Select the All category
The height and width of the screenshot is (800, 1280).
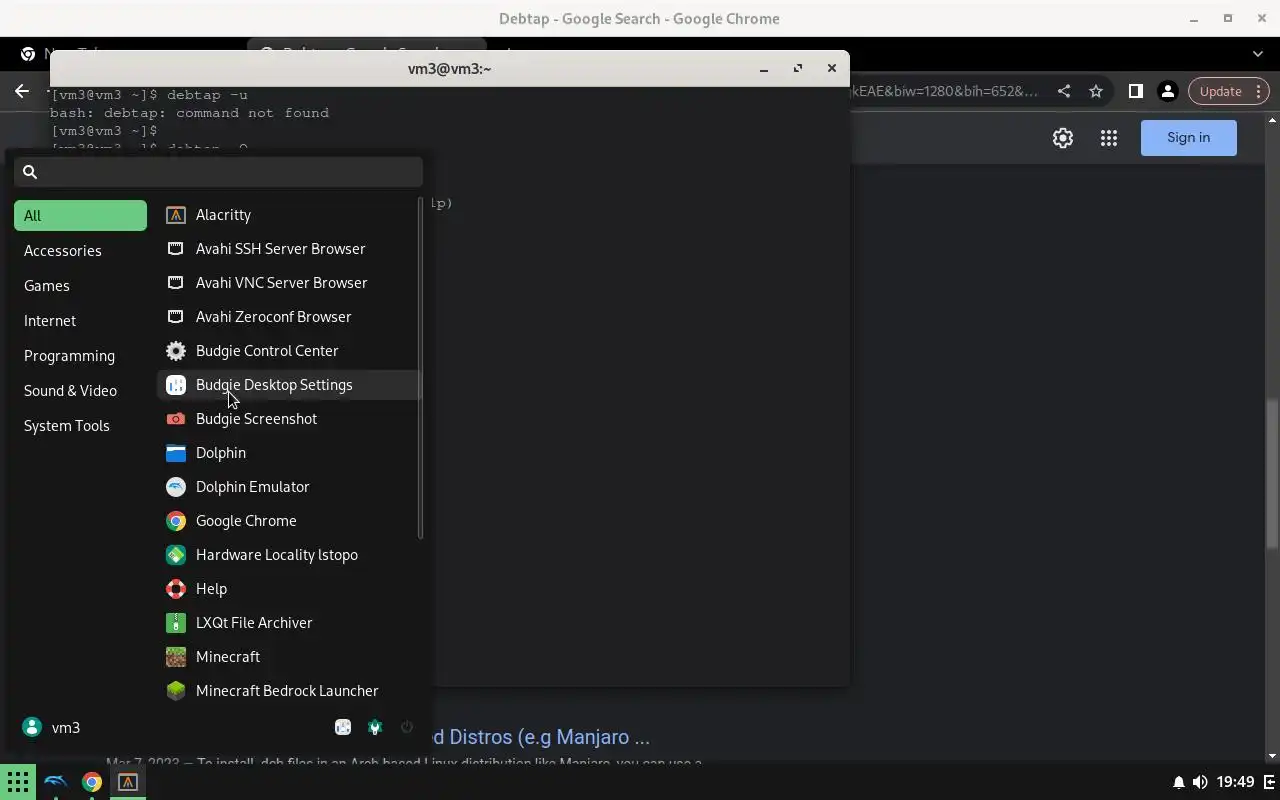coord(80,216)
